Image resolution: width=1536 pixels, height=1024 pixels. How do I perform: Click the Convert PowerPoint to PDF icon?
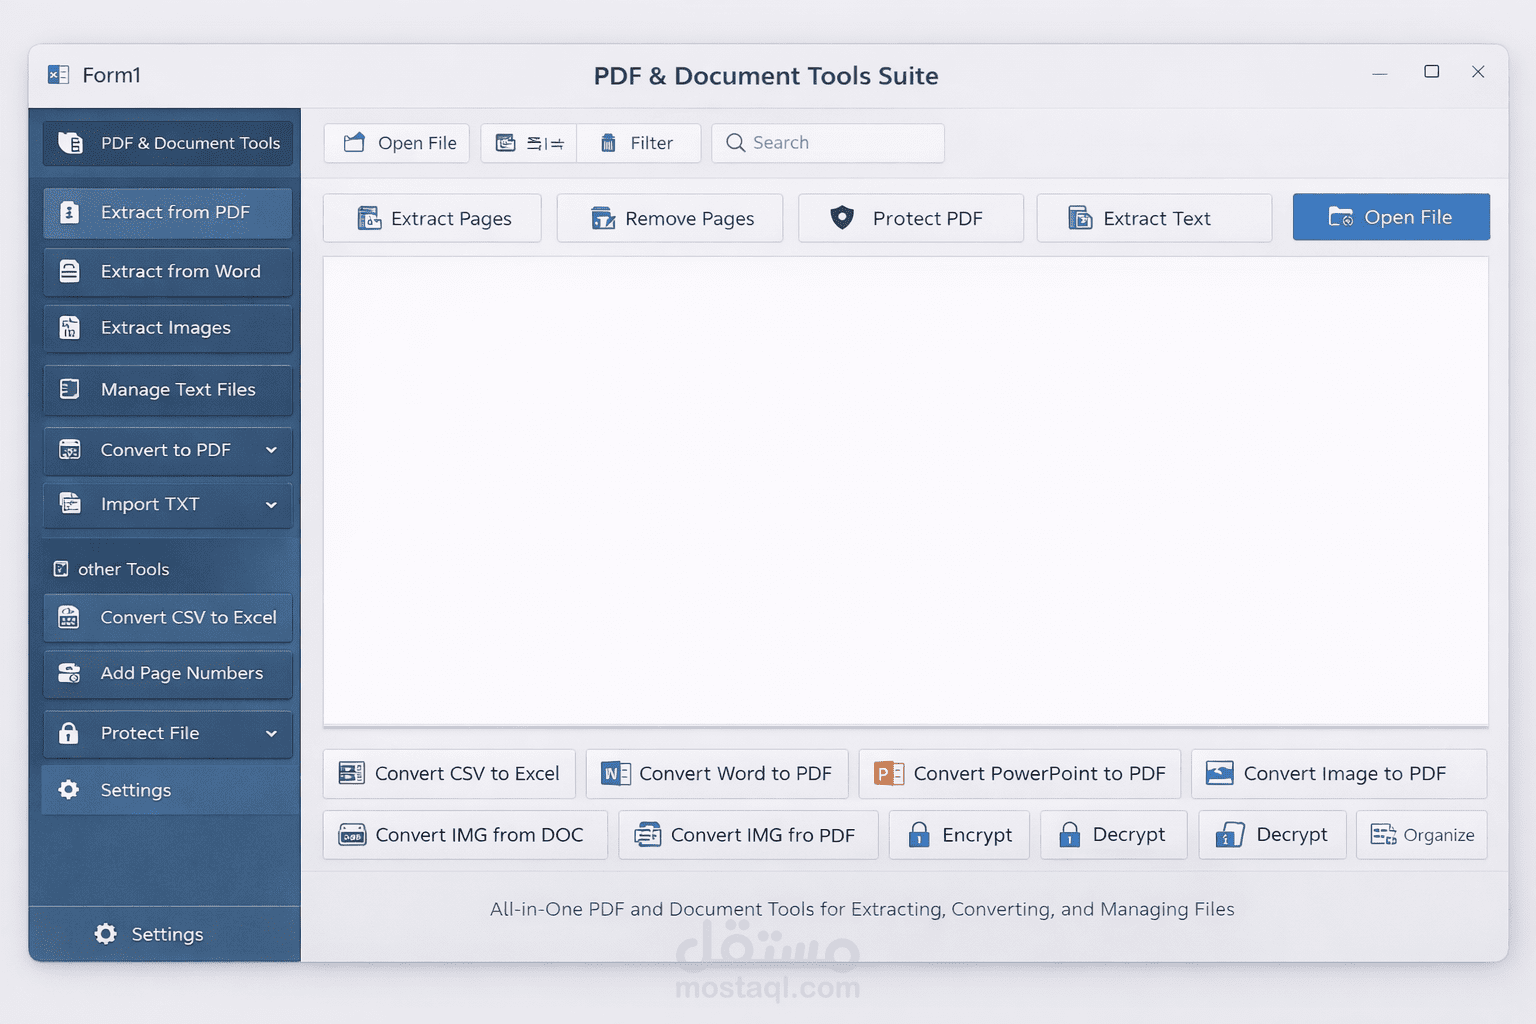click(x=887, y=773)
